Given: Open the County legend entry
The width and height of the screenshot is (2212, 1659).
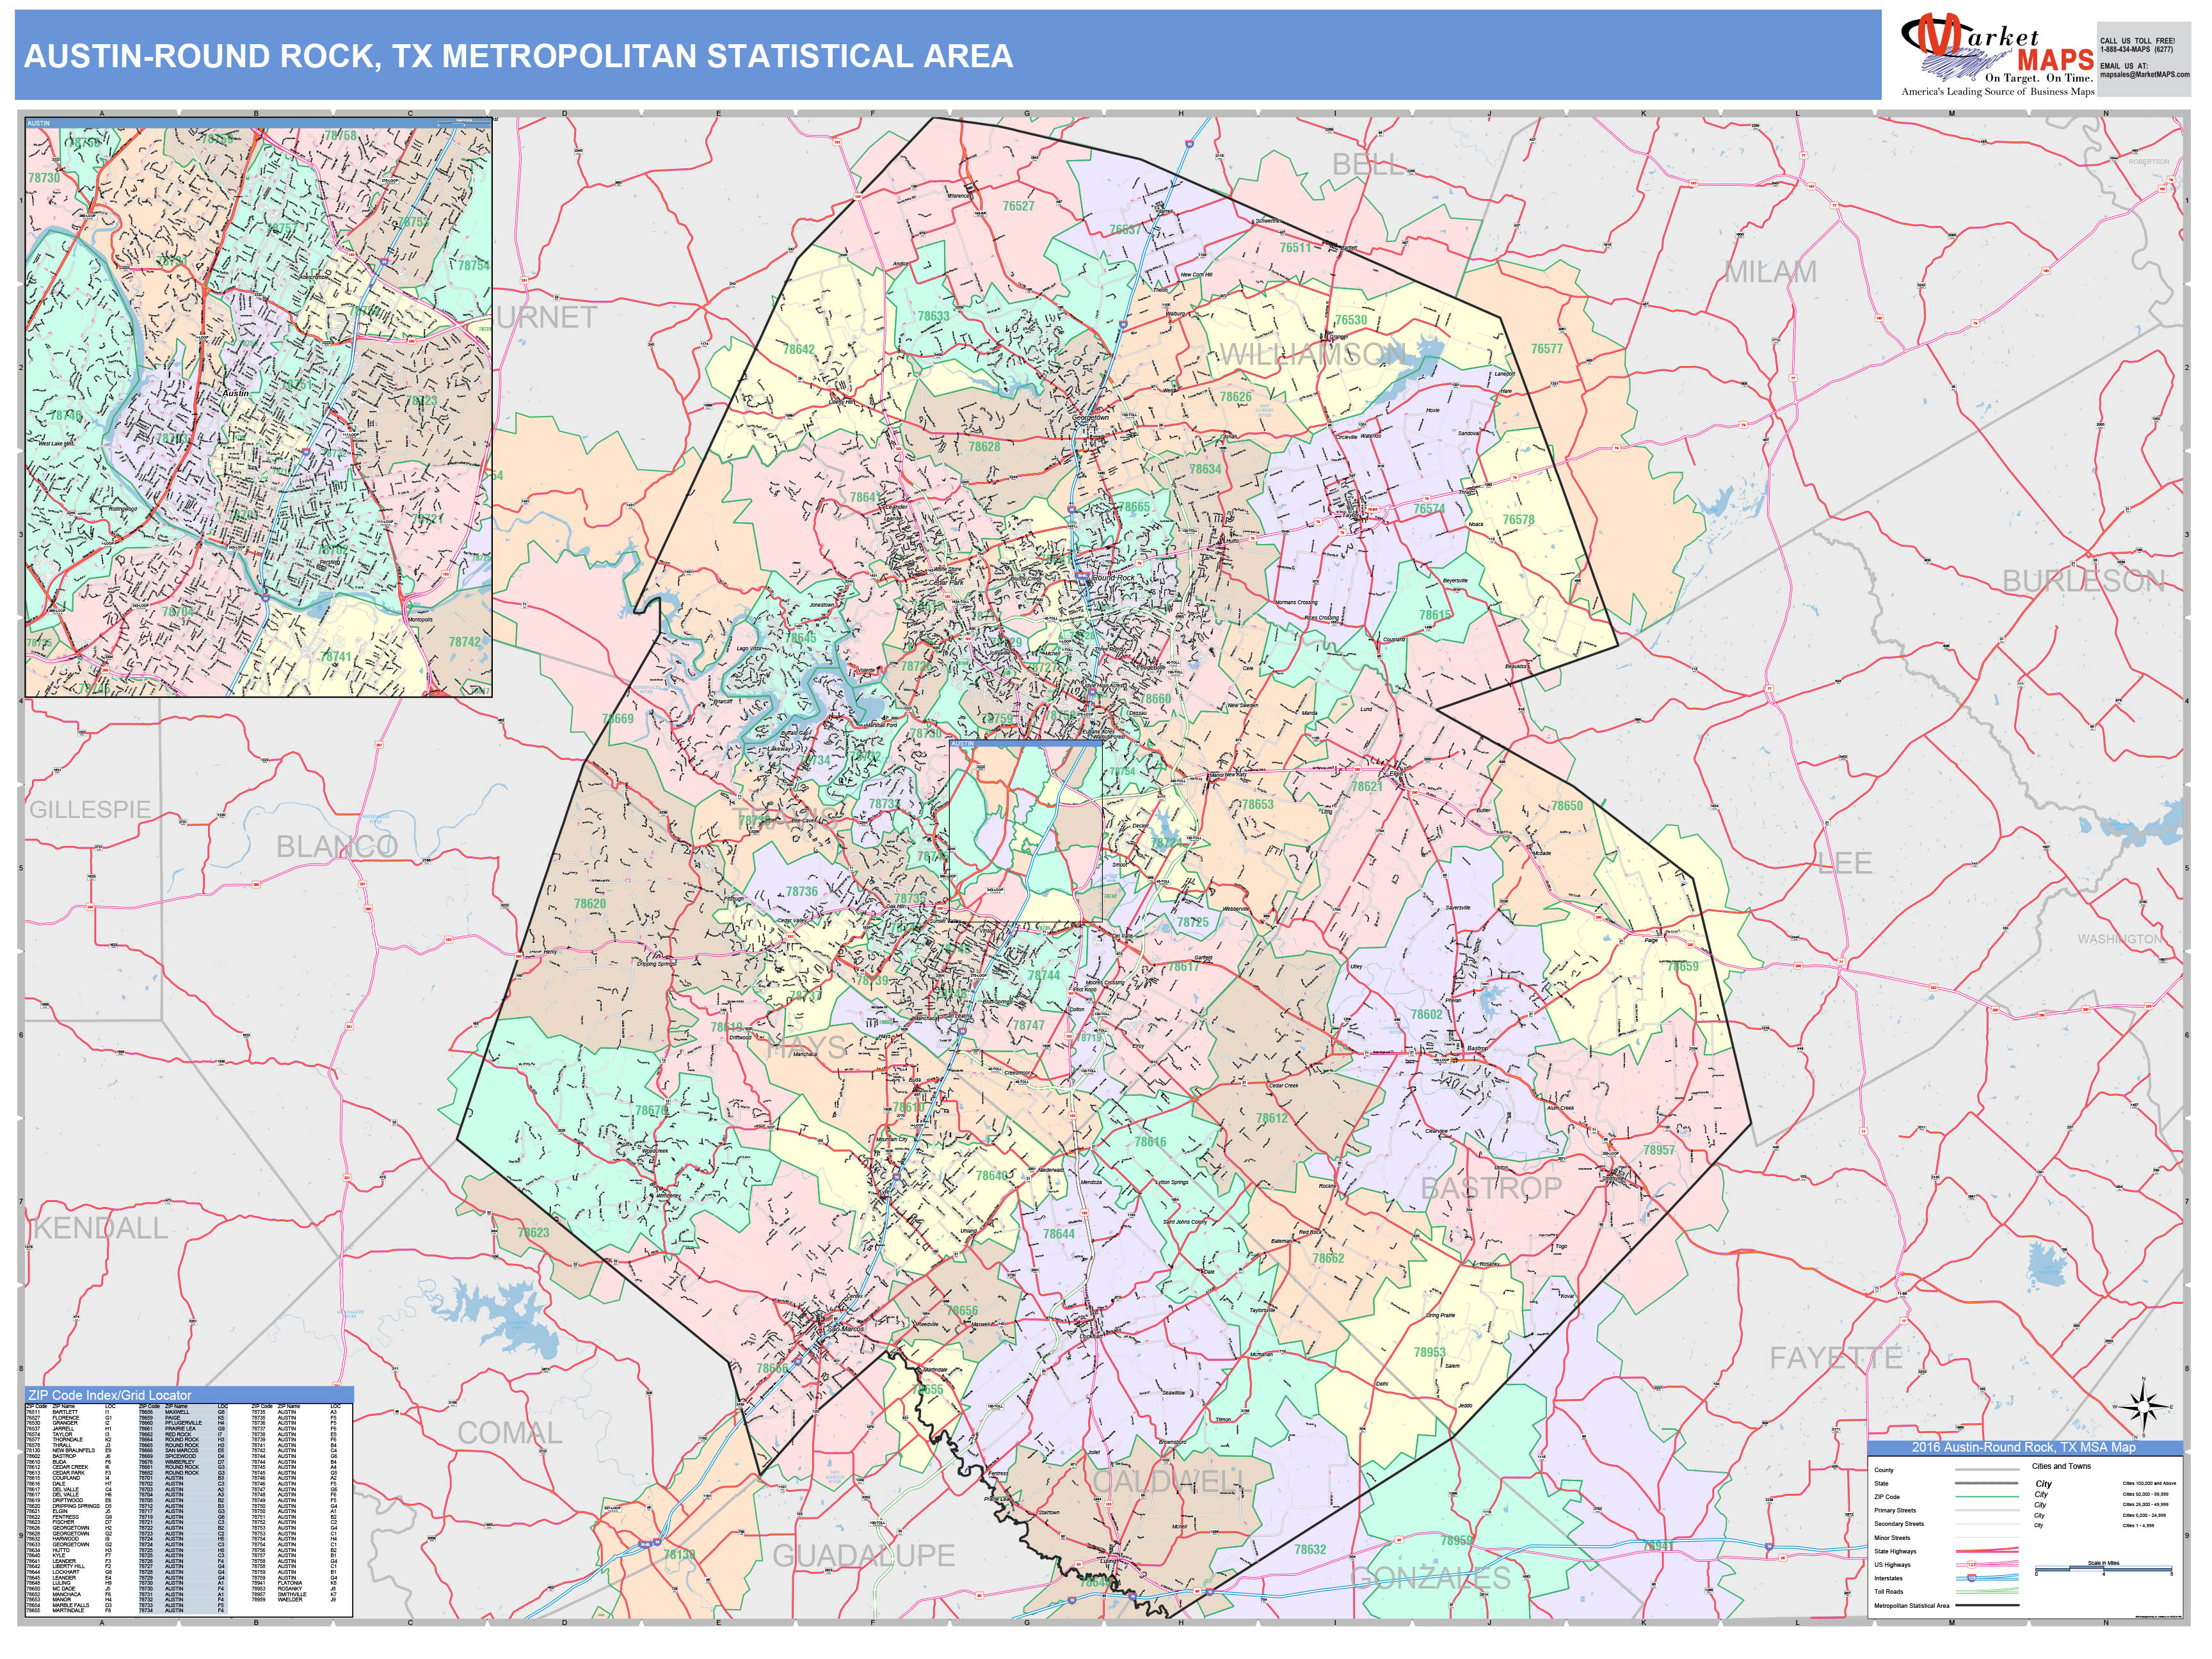Looking at the screenshot, I should coord(1885,1470).
